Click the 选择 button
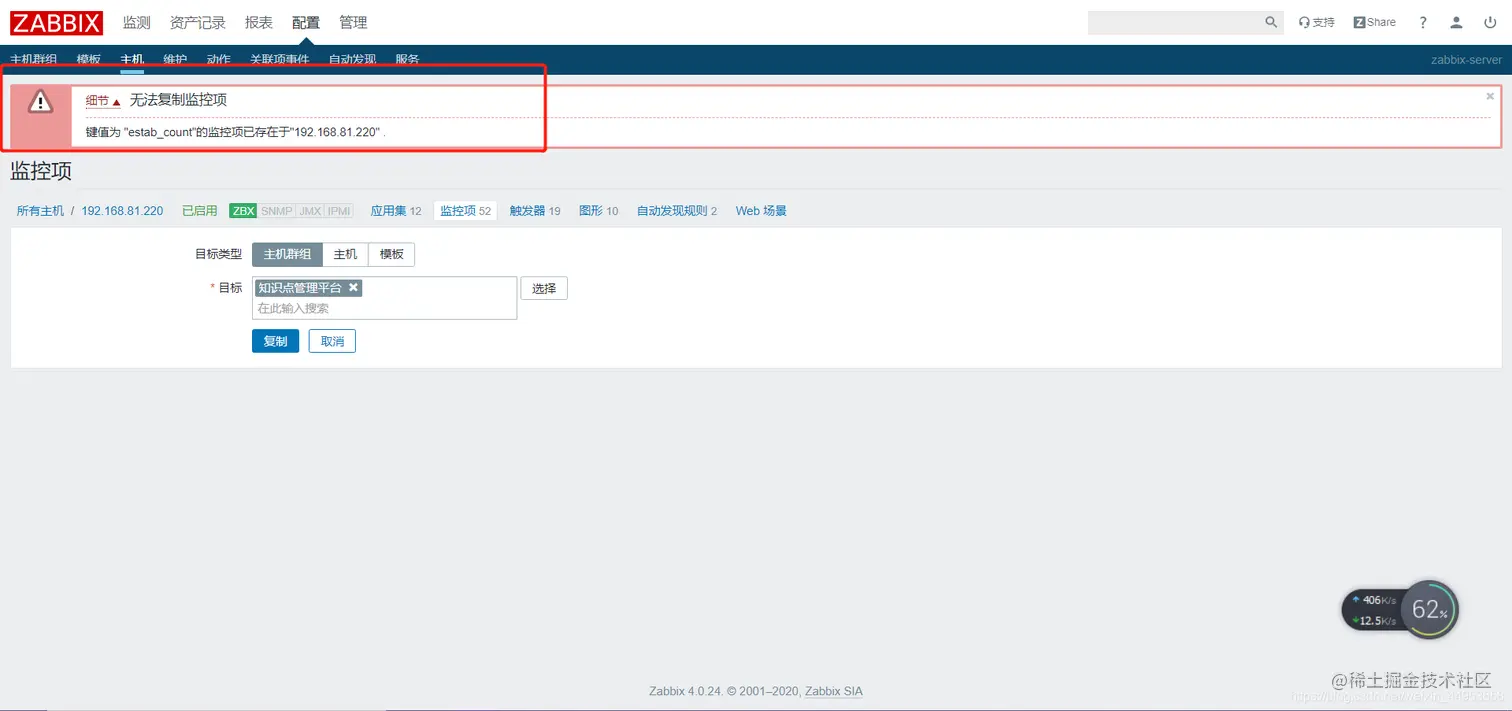This screenshot has height=711, width=1512. [544, 288]
